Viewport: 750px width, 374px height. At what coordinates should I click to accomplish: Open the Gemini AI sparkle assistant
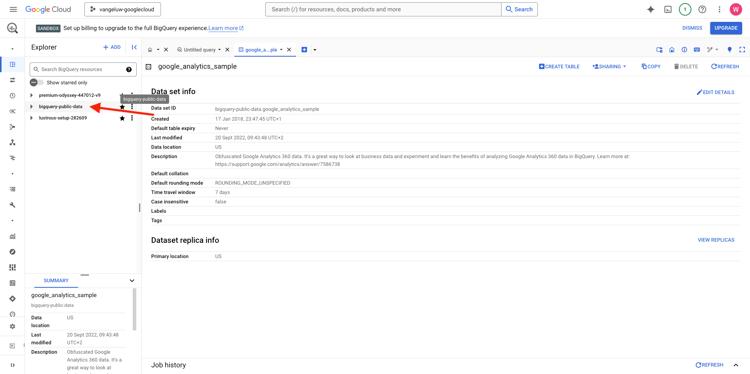[x=651, y=10]
